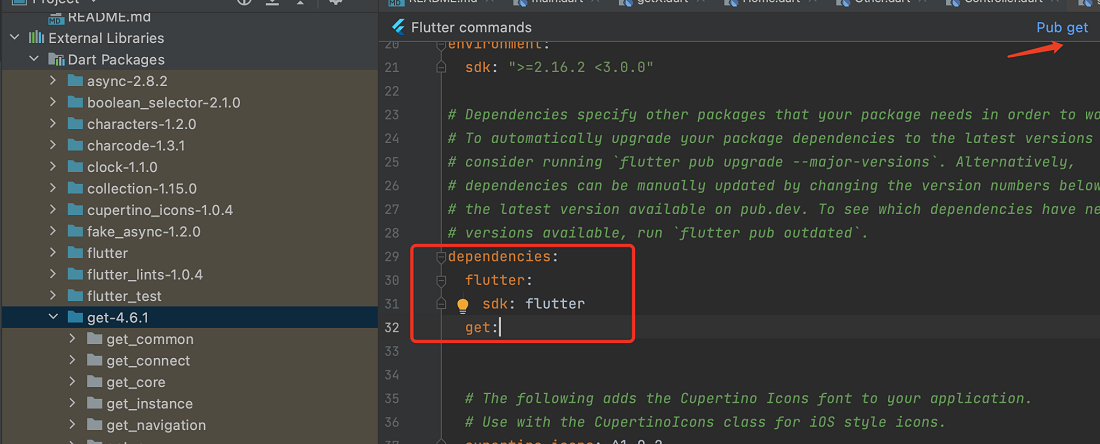This screenshot has width=1100, height=444.
Task: Fold the flutter block at line 30
Action: 441,280
